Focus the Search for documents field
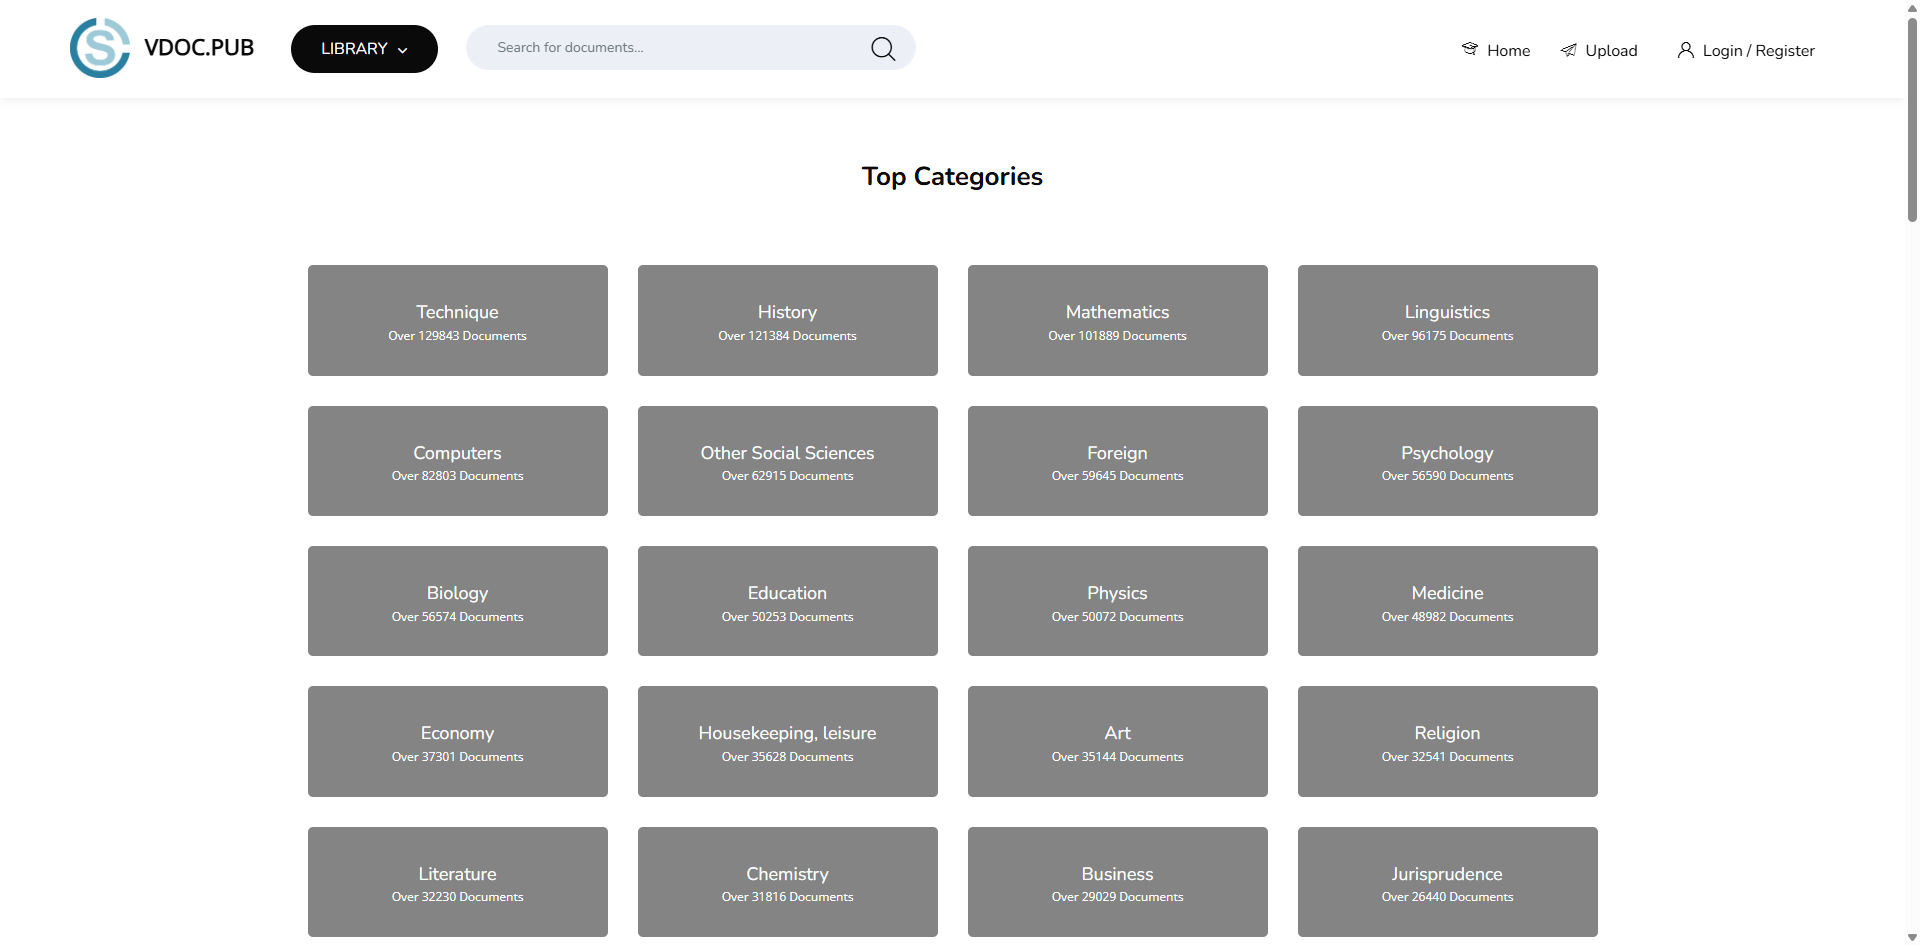This screenshot has width=1920, height=945. click(670, 48)
